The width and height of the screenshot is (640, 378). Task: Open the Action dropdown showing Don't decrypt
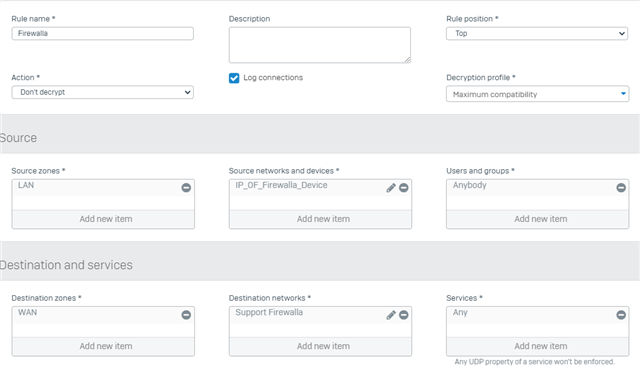[102, 92]
